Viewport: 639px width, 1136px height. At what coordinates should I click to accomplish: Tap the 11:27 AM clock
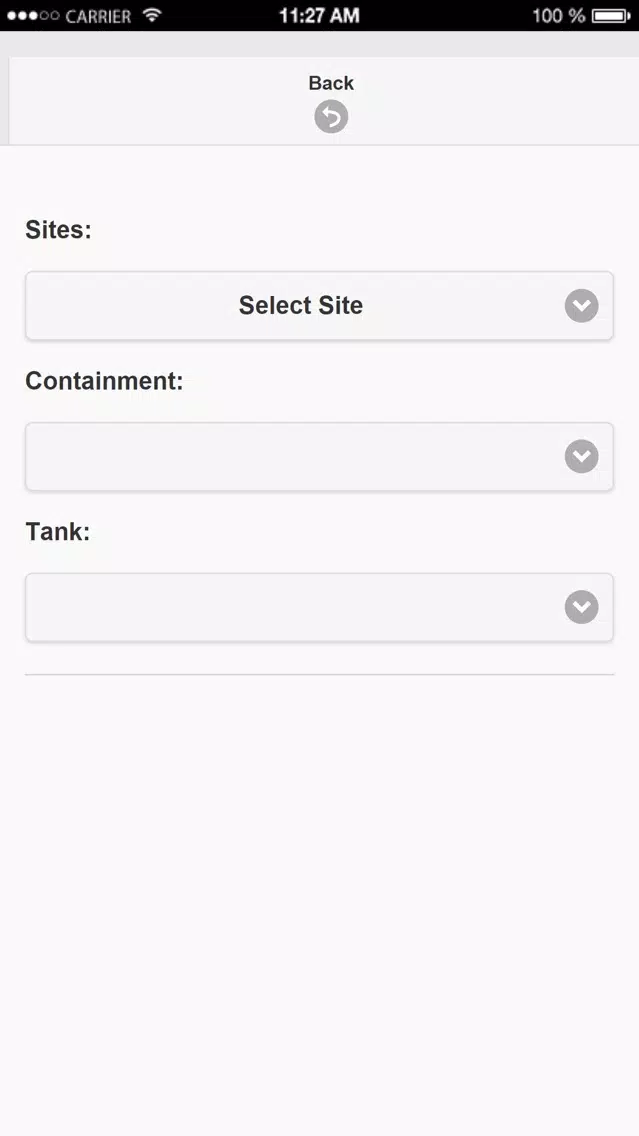[x=319, y=15]
